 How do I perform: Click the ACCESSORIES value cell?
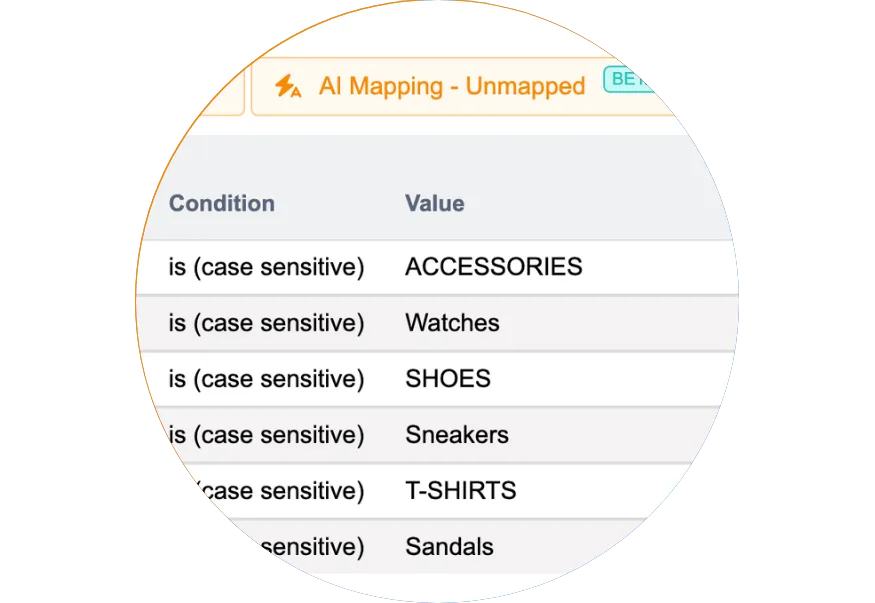493,267
